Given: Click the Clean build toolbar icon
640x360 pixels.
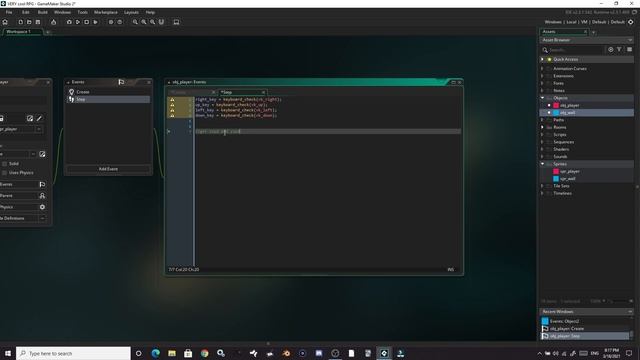Looking at the screenshot, I should click(96, 22).
